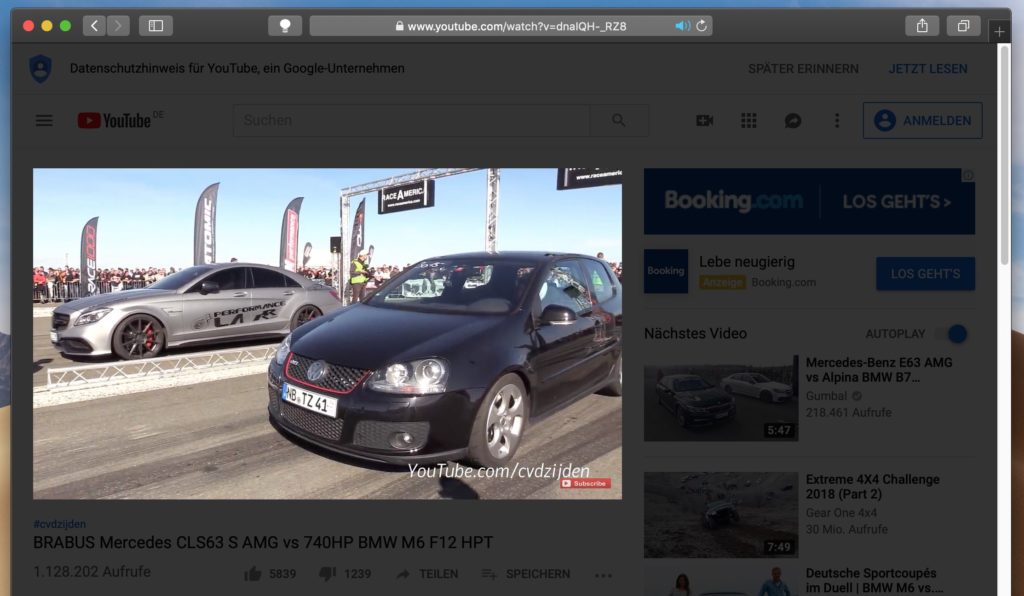The width and height of the screenshot is (1024, 596).
Task: Click the video title BRABUS Mercedes CLS63
Action: [x=263, y=542]
